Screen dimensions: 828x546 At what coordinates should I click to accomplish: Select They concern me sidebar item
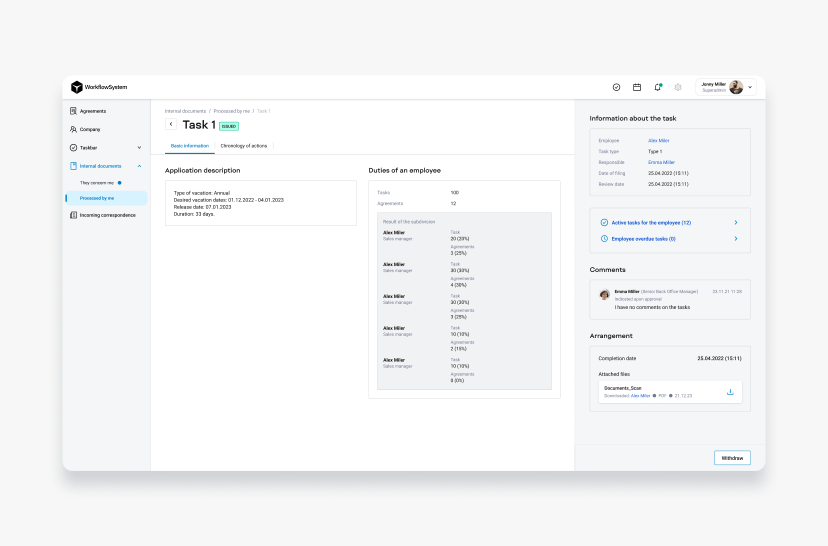98,183
